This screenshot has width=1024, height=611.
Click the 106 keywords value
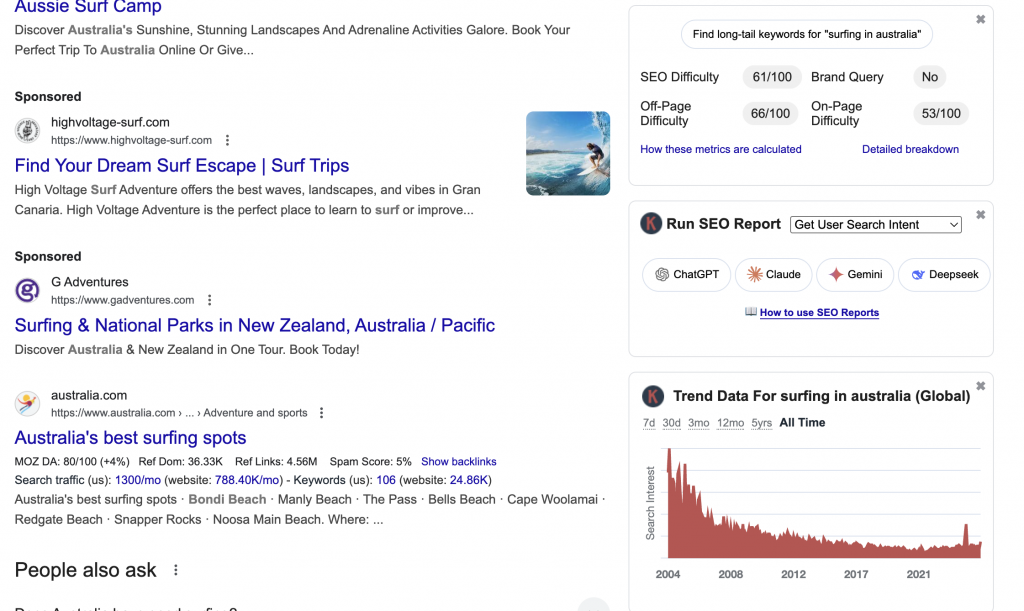386,480
